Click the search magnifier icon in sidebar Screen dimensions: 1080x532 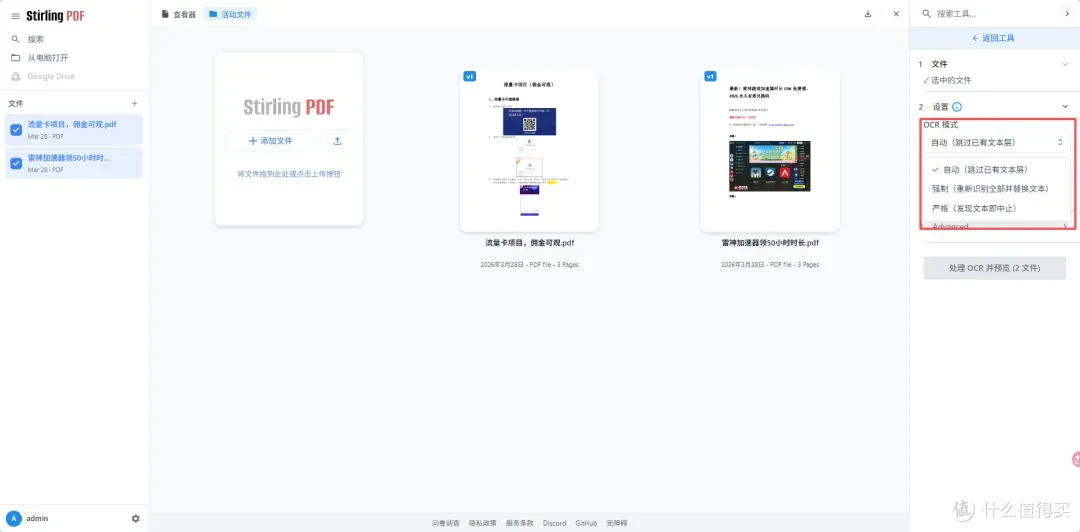[15, 39]
